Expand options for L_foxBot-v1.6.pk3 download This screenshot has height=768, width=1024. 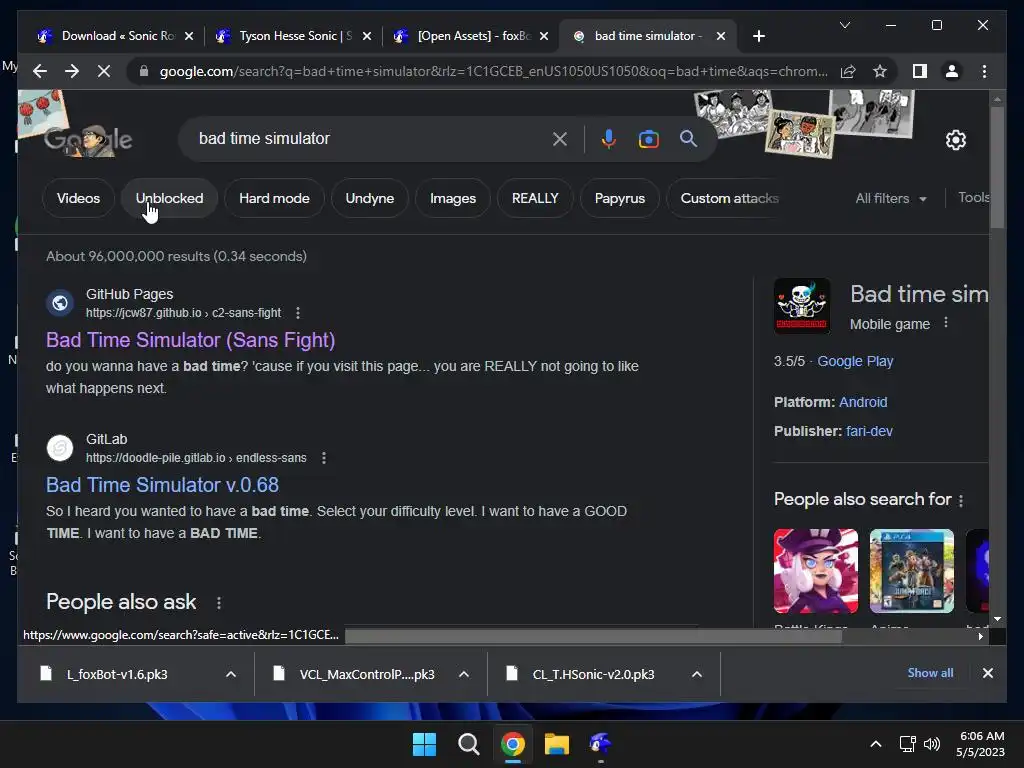(231, 674)
